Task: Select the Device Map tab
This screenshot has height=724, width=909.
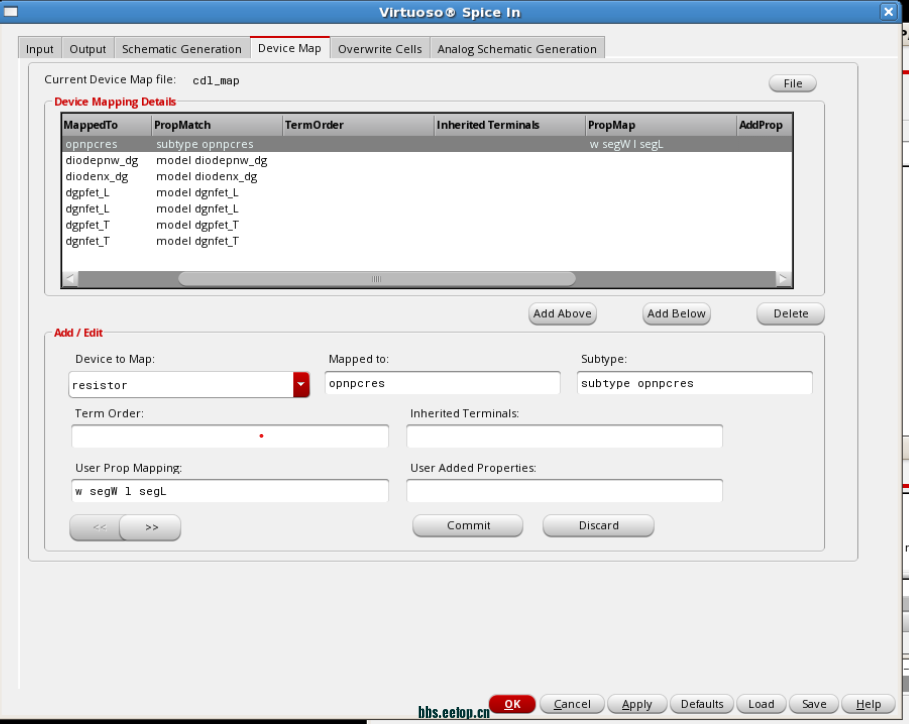Action: 289,48
